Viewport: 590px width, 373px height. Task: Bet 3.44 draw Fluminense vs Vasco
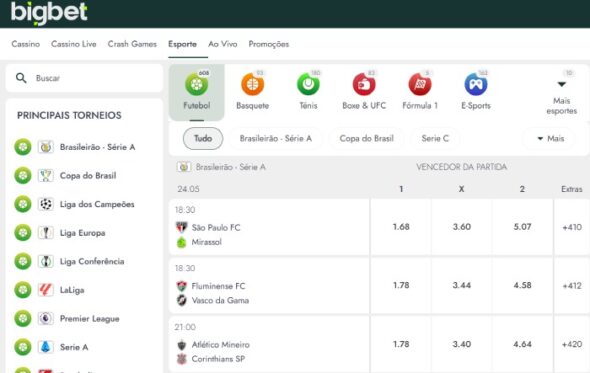pyautogui.click(x=462, y=285)
